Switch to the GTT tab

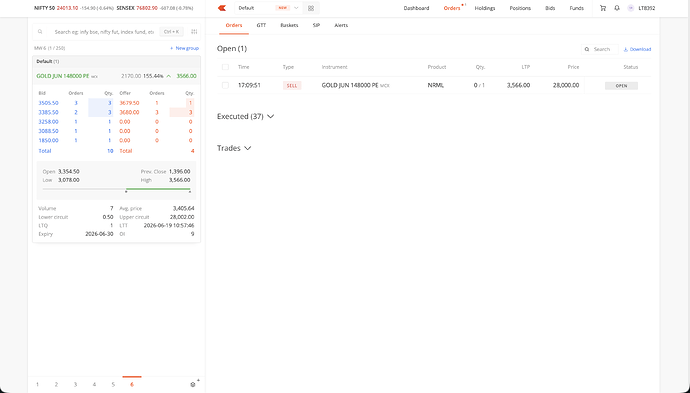tap(261, 25)
